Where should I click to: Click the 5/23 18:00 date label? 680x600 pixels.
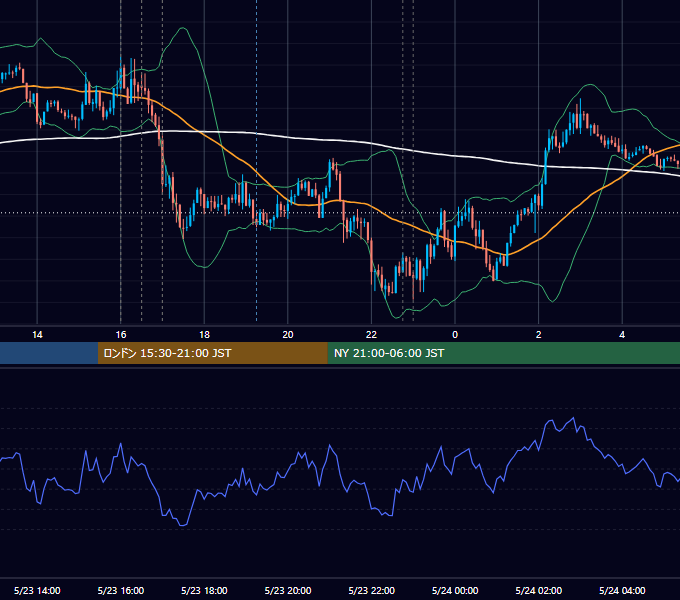pyautogui.click(x=204, y=590)
